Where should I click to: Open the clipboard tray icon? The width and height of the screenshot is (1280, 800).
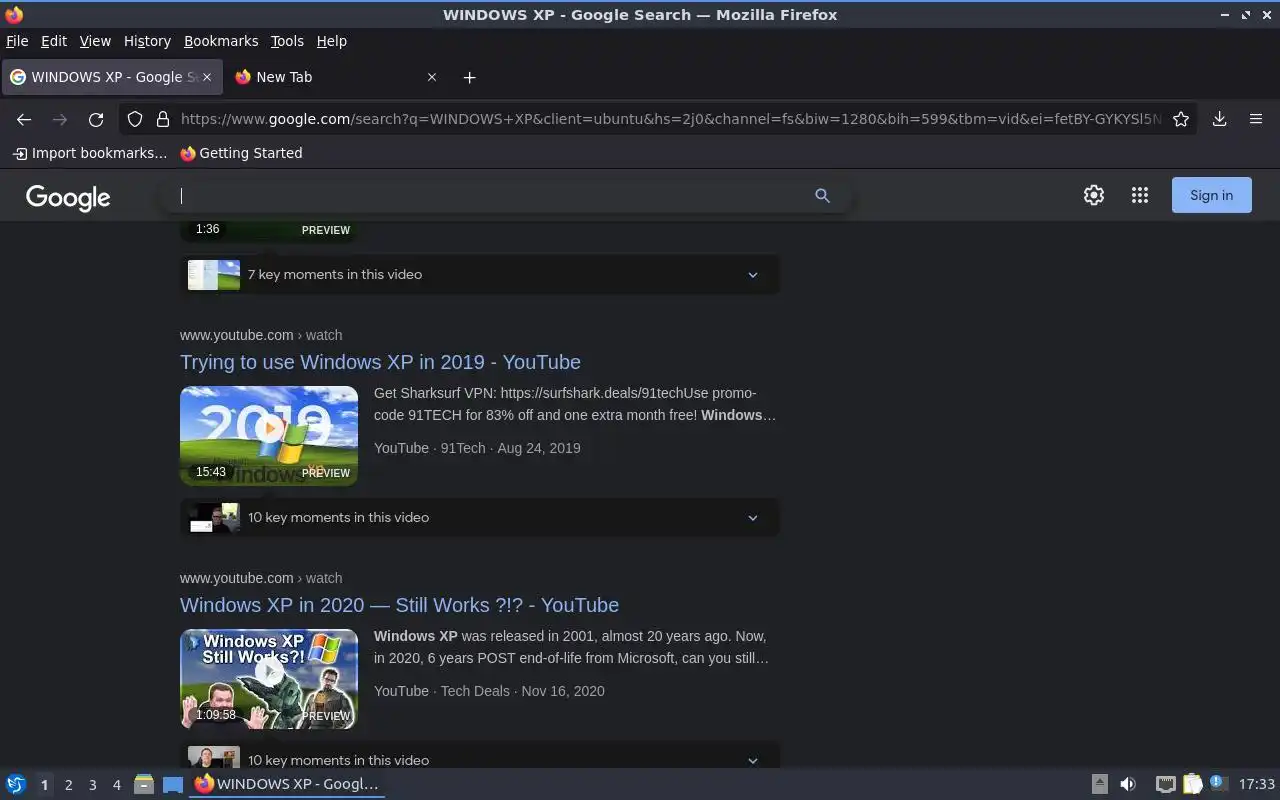pyautogui.click(x=1192, y=784)
